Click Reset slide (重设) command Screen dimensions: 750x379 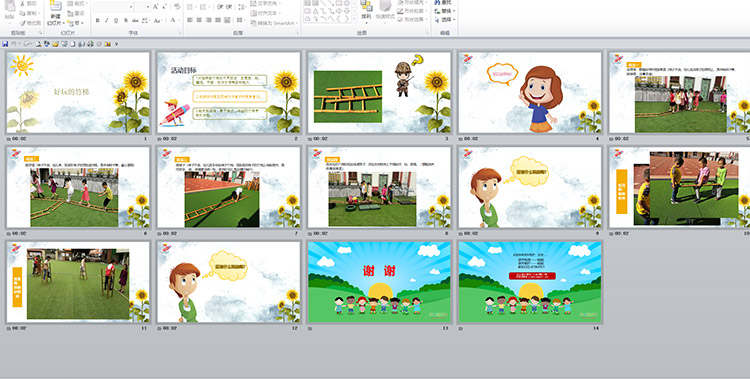76,13
